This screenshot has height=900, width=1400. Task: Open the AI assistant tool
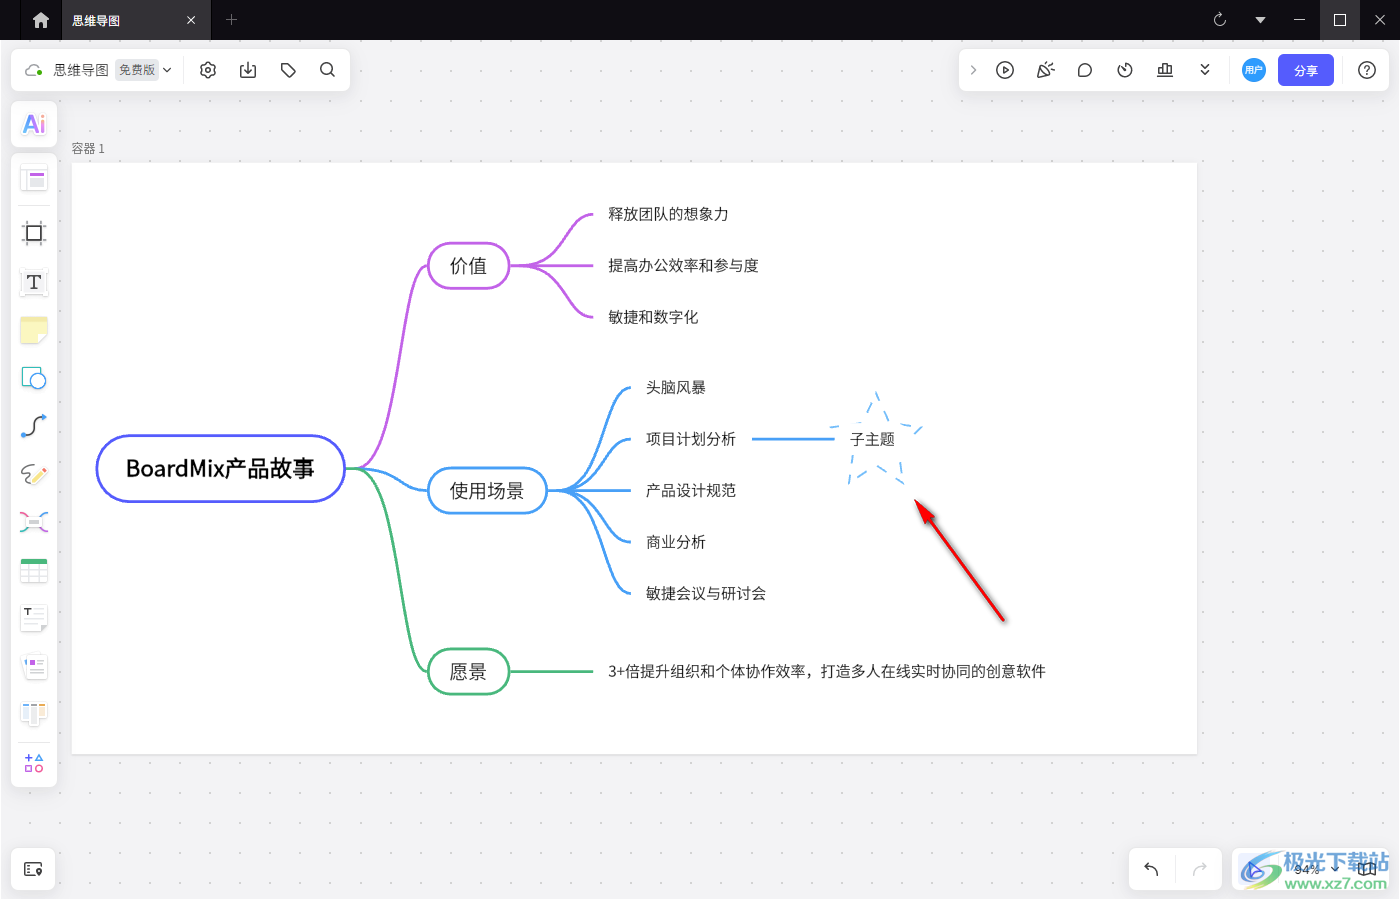(34, 124)
